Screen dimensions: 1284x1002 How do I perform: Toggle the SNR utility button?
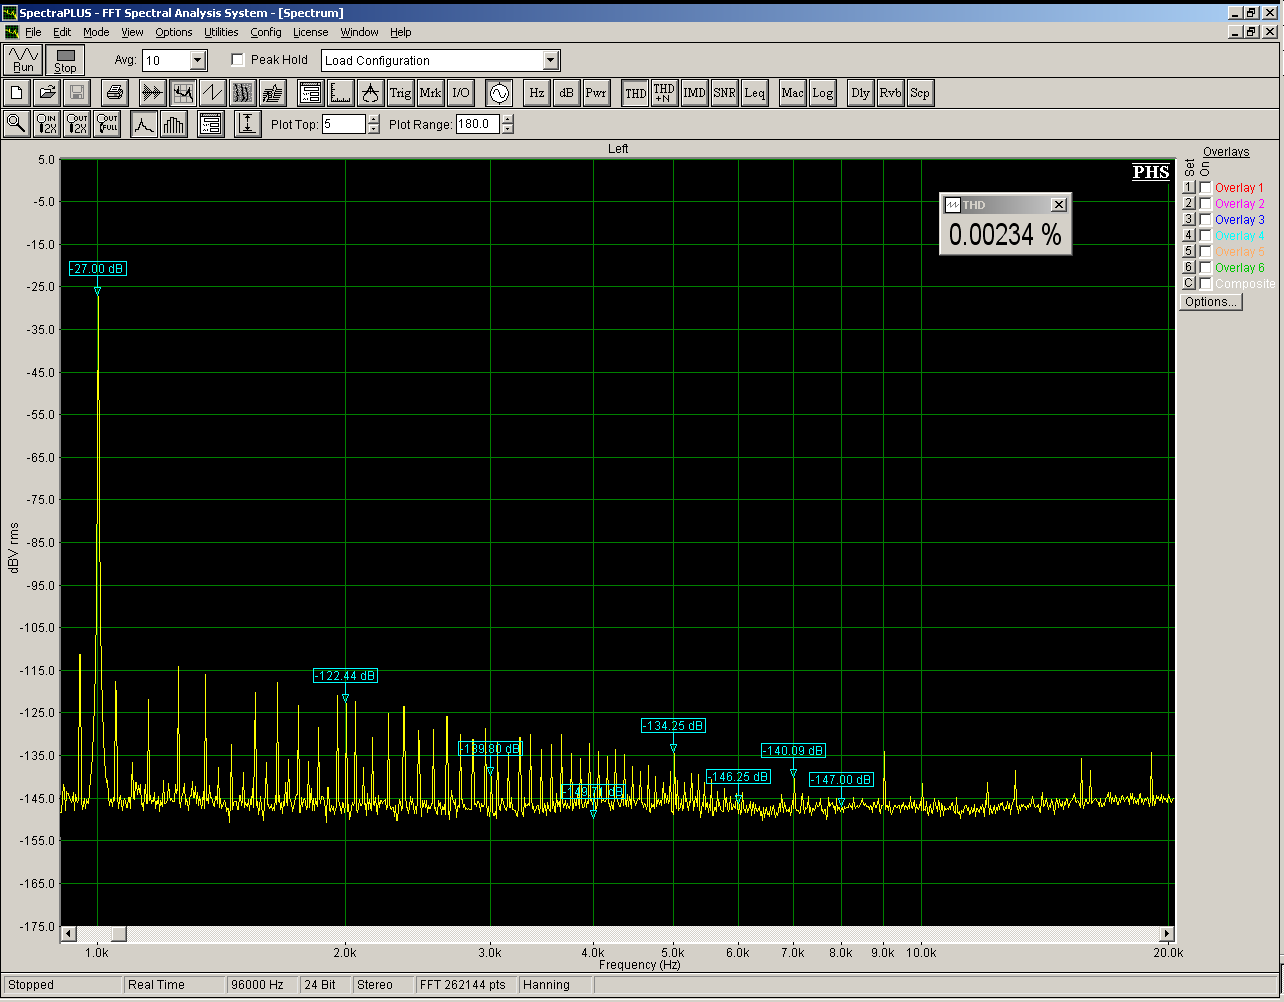(x=725, y=93)
